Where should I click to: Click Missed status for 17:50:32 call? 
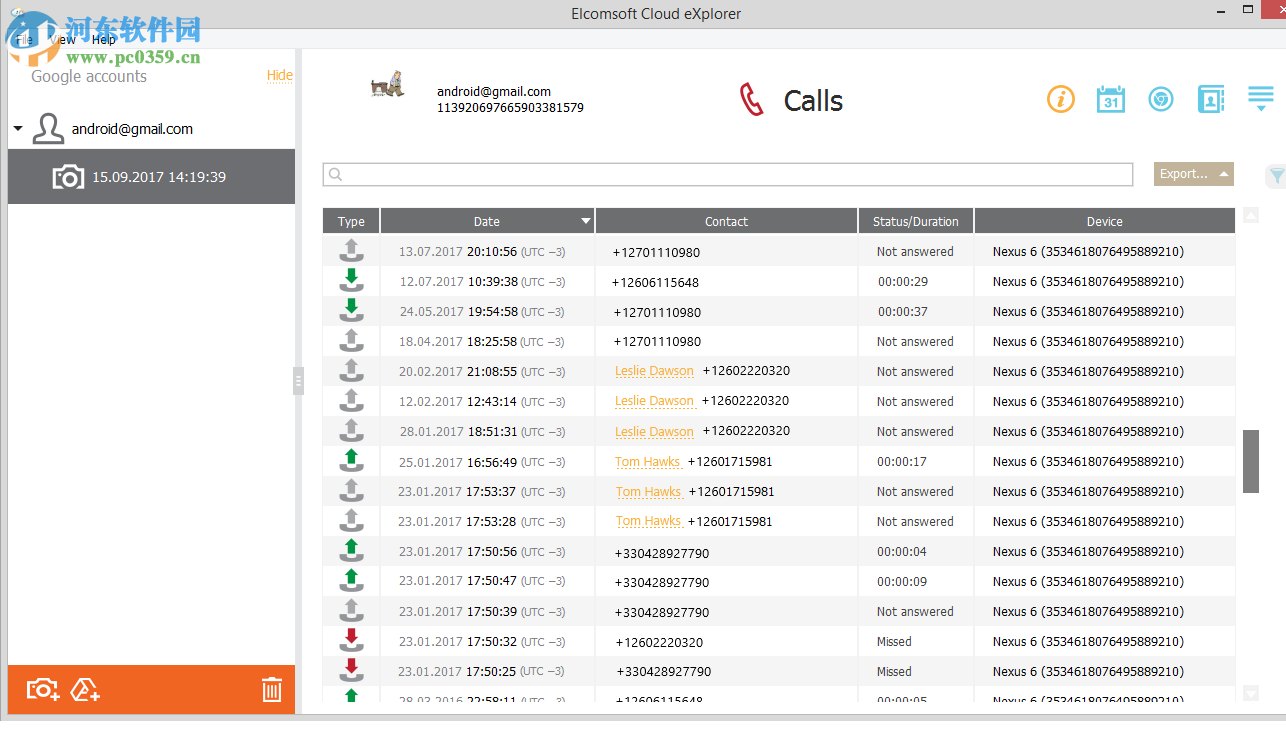[x=894, y=642]
